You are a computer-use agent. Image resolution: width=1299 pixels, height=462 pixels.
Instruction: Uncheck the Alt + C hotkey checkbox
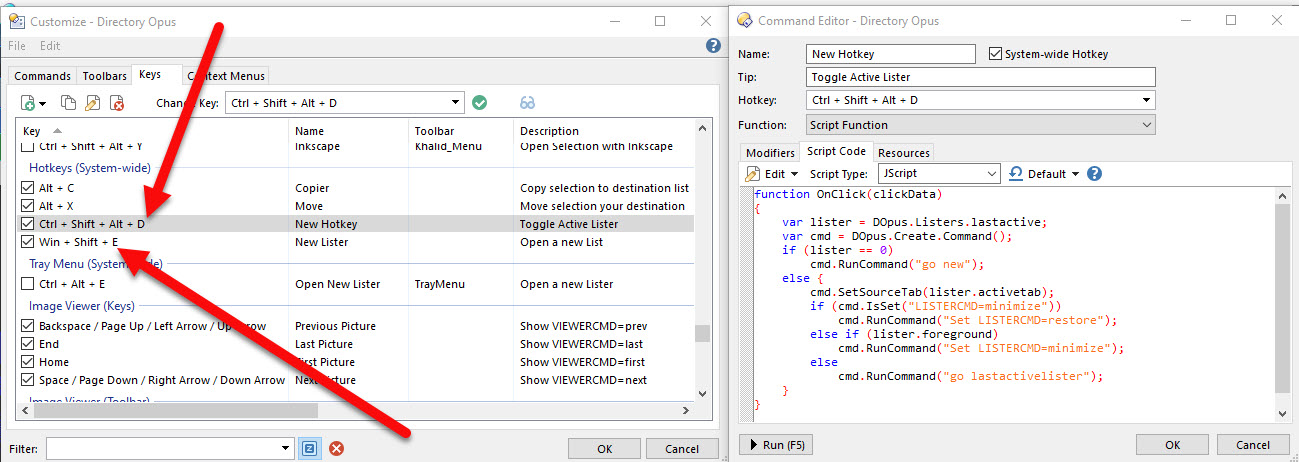click(28, 188)
